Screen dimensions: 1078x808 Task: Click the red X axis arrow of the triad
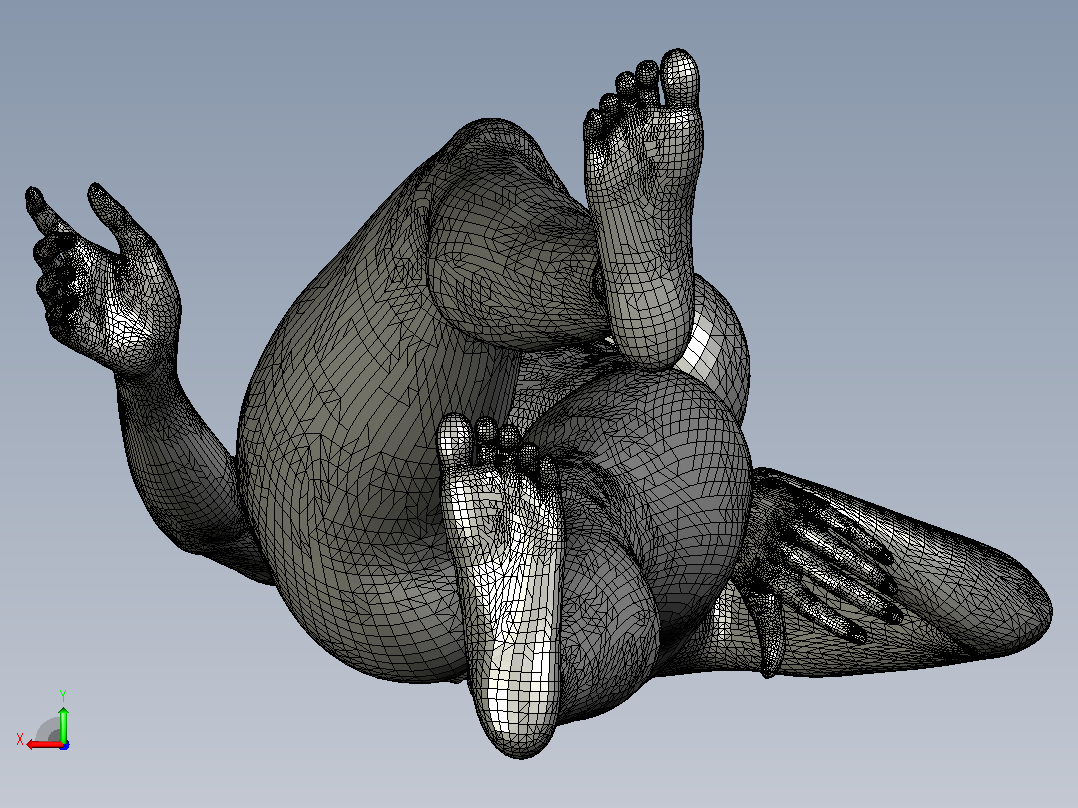click(43, 745)
